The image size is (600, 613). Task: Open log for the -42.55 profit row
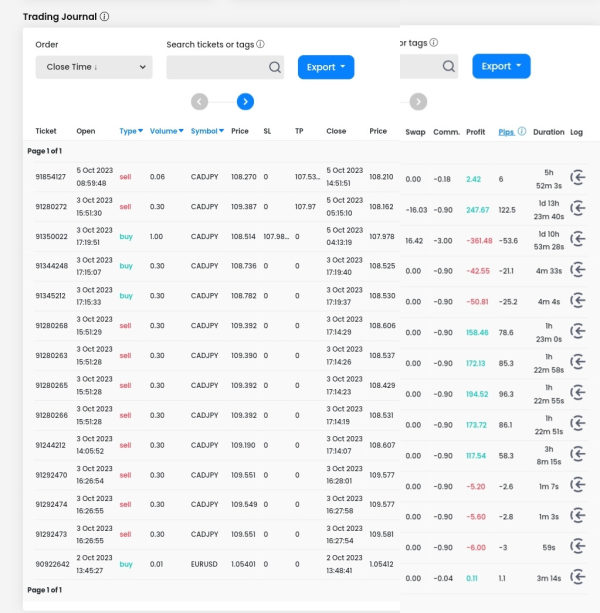[578, 270]
